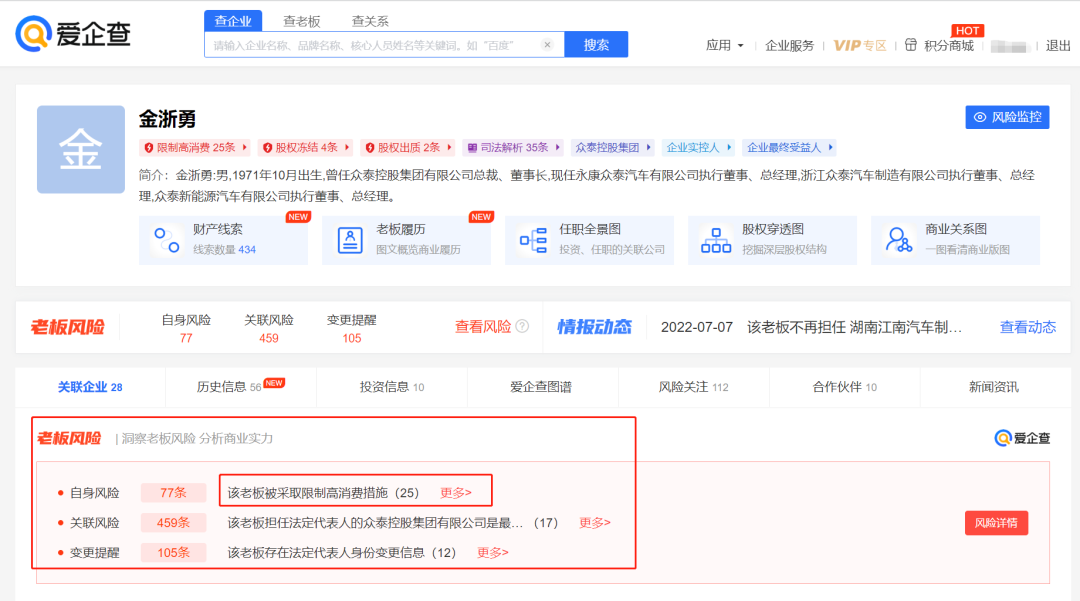Viewport: 1080px width, 601px height.
Task: Expand 股权出质 2条 tag arrow
Action: click(x=449, y=147)
